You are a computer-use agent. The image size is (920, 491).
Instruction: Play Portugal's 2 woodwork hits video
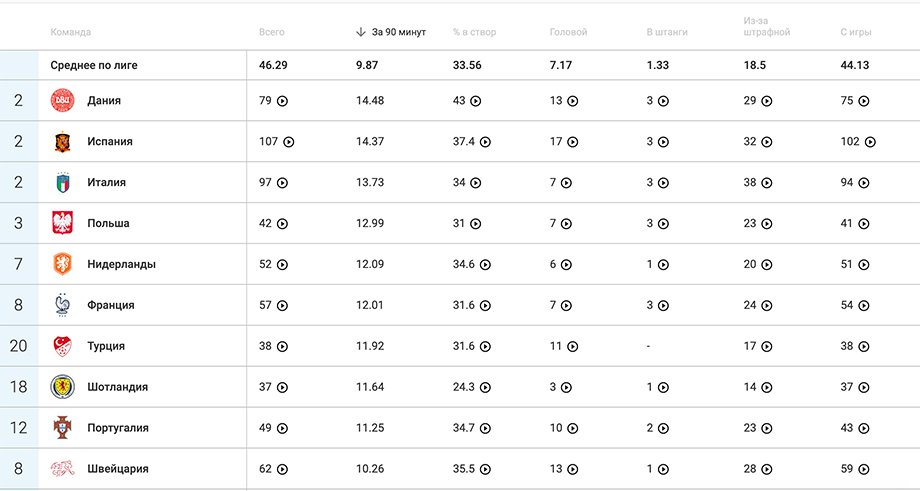[663, 428]
